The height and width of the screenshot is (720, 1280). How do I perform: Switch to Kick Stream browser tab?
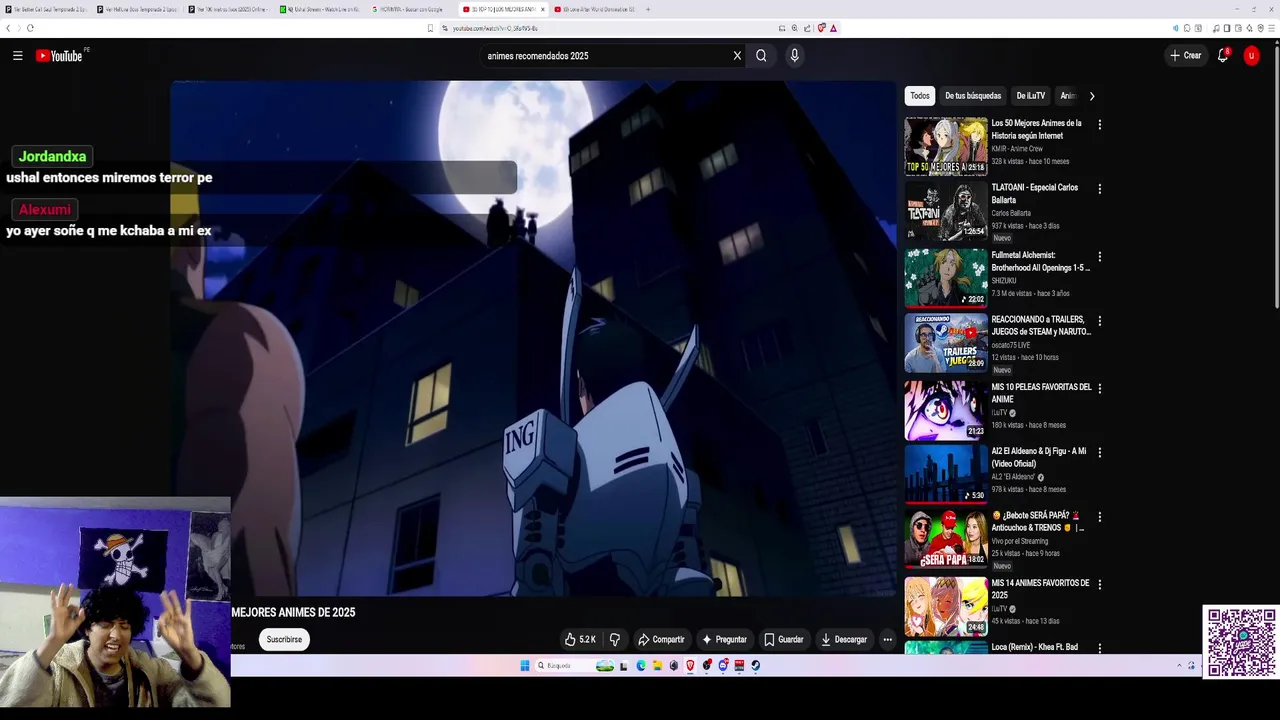[320, 9]
